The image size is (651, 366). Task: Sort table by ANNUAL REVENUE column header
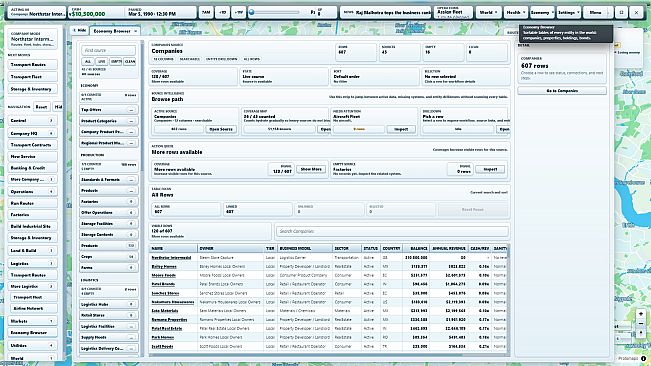pos(449,248)
